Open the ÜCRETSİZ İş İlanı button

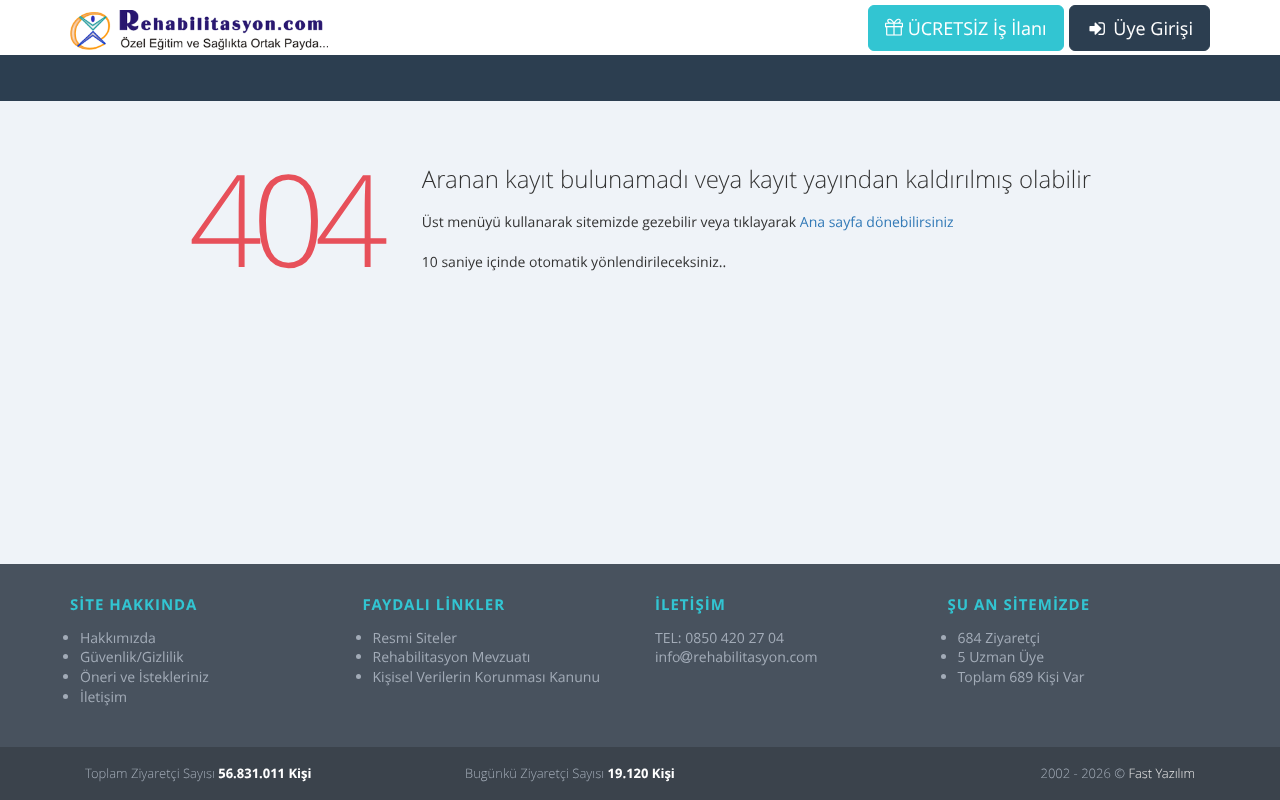966,28
